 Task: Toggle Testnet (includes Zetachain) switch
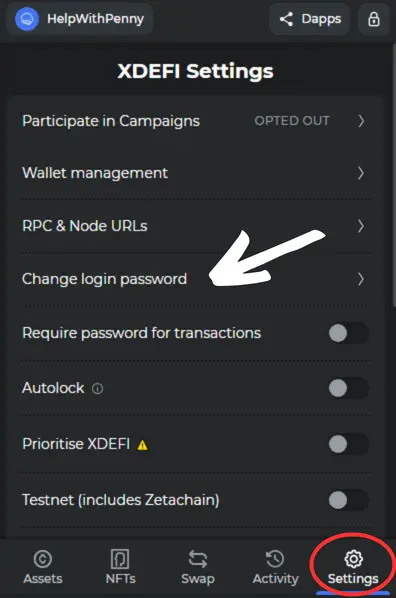(348, 500)
